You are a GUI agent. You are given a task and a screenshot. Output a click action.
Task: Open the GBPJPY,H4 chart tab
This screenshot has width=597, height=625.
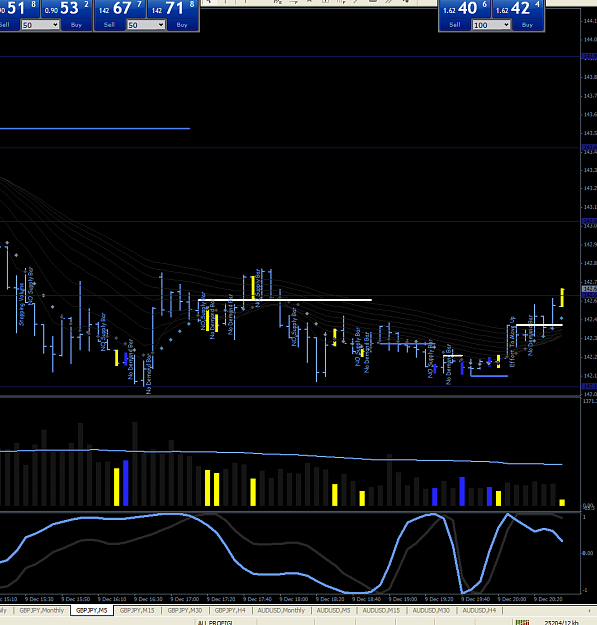[230, 610]
